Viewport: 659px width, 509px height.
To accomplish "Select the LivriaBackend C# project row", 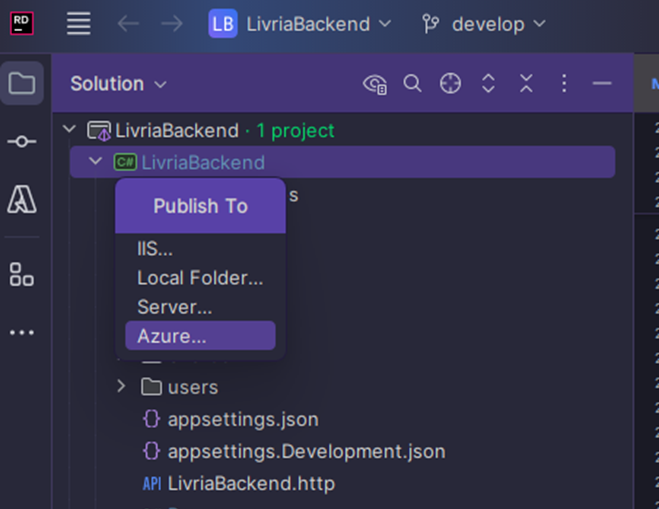I will (x=343, y=162).
